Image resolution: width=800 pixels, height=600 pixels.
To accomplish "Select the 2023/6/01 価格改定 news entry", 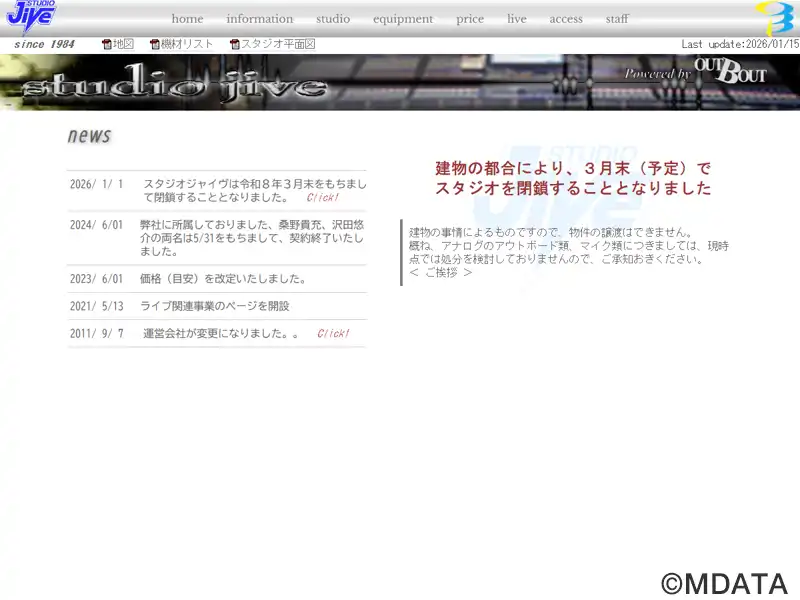I will coord(223,279).
